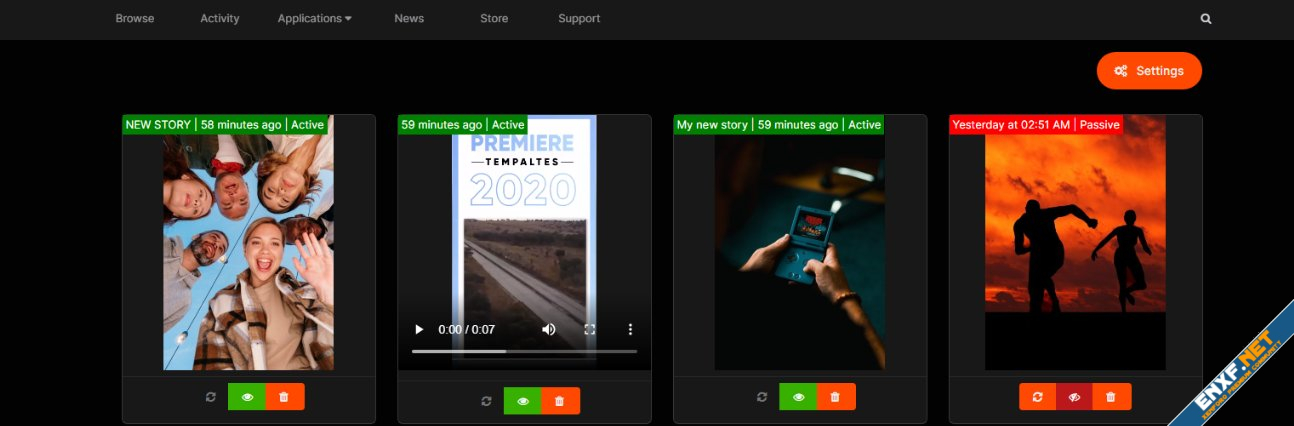Refresh the My new story item
Image resolution: width=1294 pixels, height=426 pixels.
[762, 397]
